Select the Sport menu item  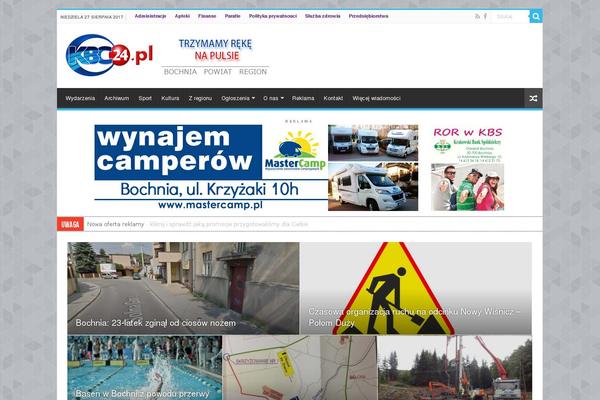(145, 98)
